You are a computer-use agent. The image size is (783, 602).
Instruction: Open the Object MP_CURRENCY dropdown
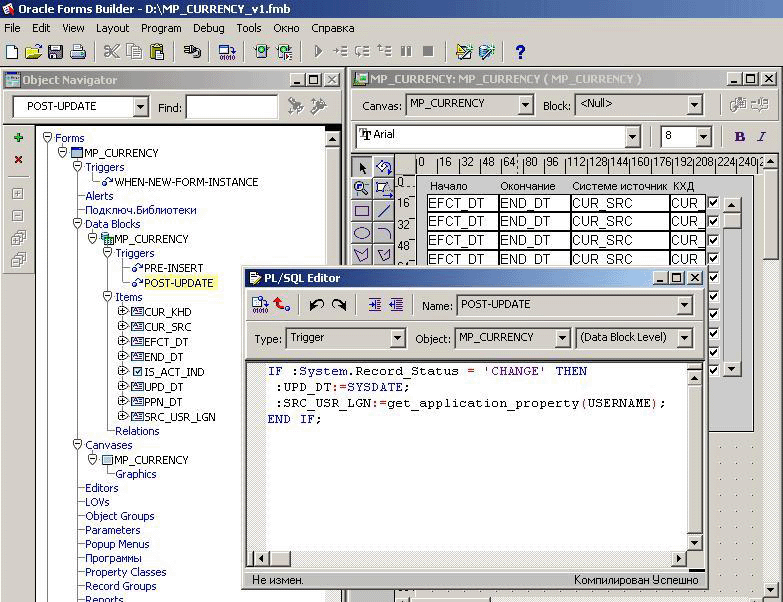click(562, 338)
